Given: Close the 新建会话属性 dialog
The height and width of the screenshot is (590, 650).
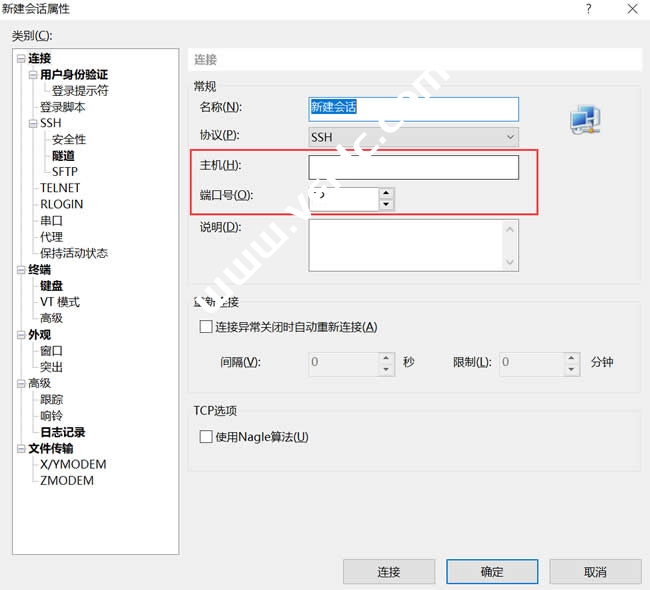Looking at the screenshot, I should pos(633,9).
